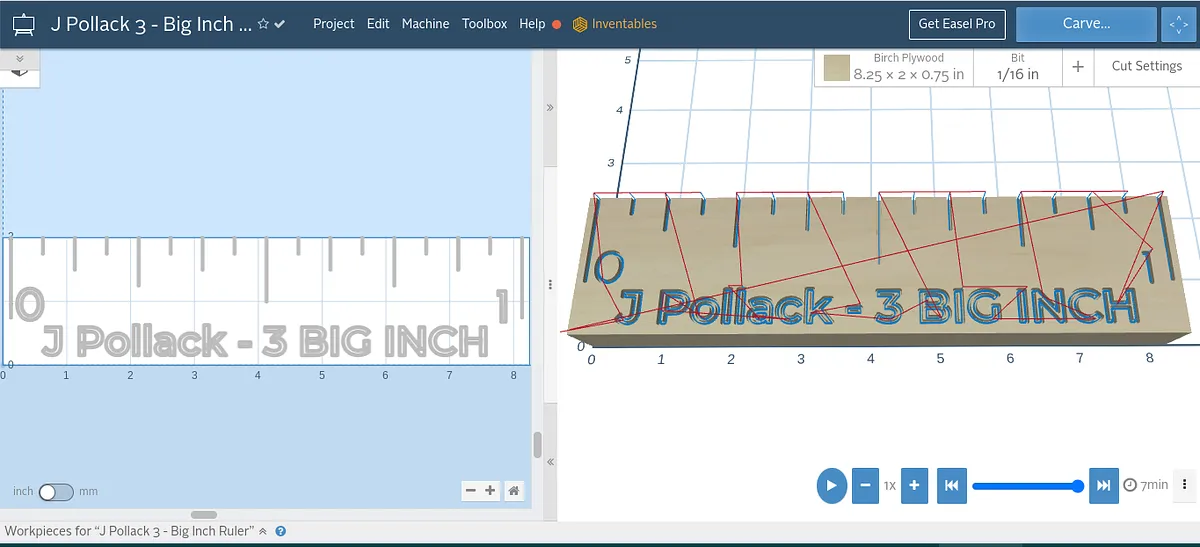
Task: Expand the Workpieces panel
Action: (263, 531)
